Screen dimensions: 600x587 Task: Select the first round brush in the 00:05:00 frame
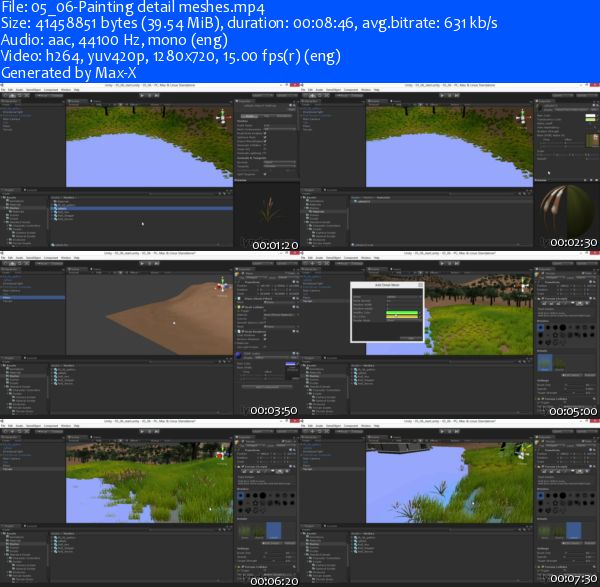(x=541, y=328)
